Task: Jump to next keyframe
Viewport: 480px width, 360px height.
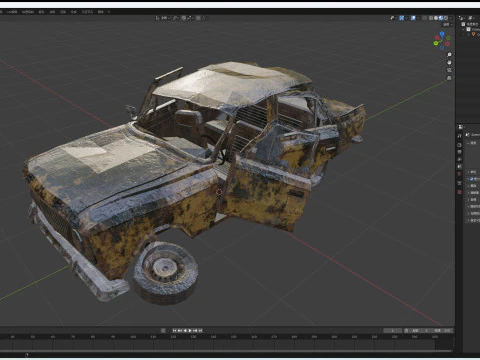Action: (x=195, y=330)
